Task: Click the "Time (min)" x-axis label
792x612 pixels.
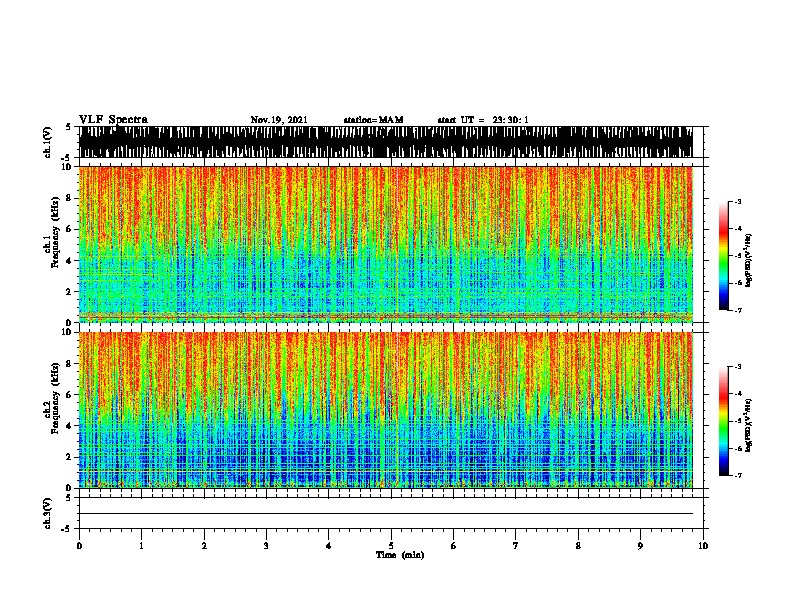Action: click(400, 555)
